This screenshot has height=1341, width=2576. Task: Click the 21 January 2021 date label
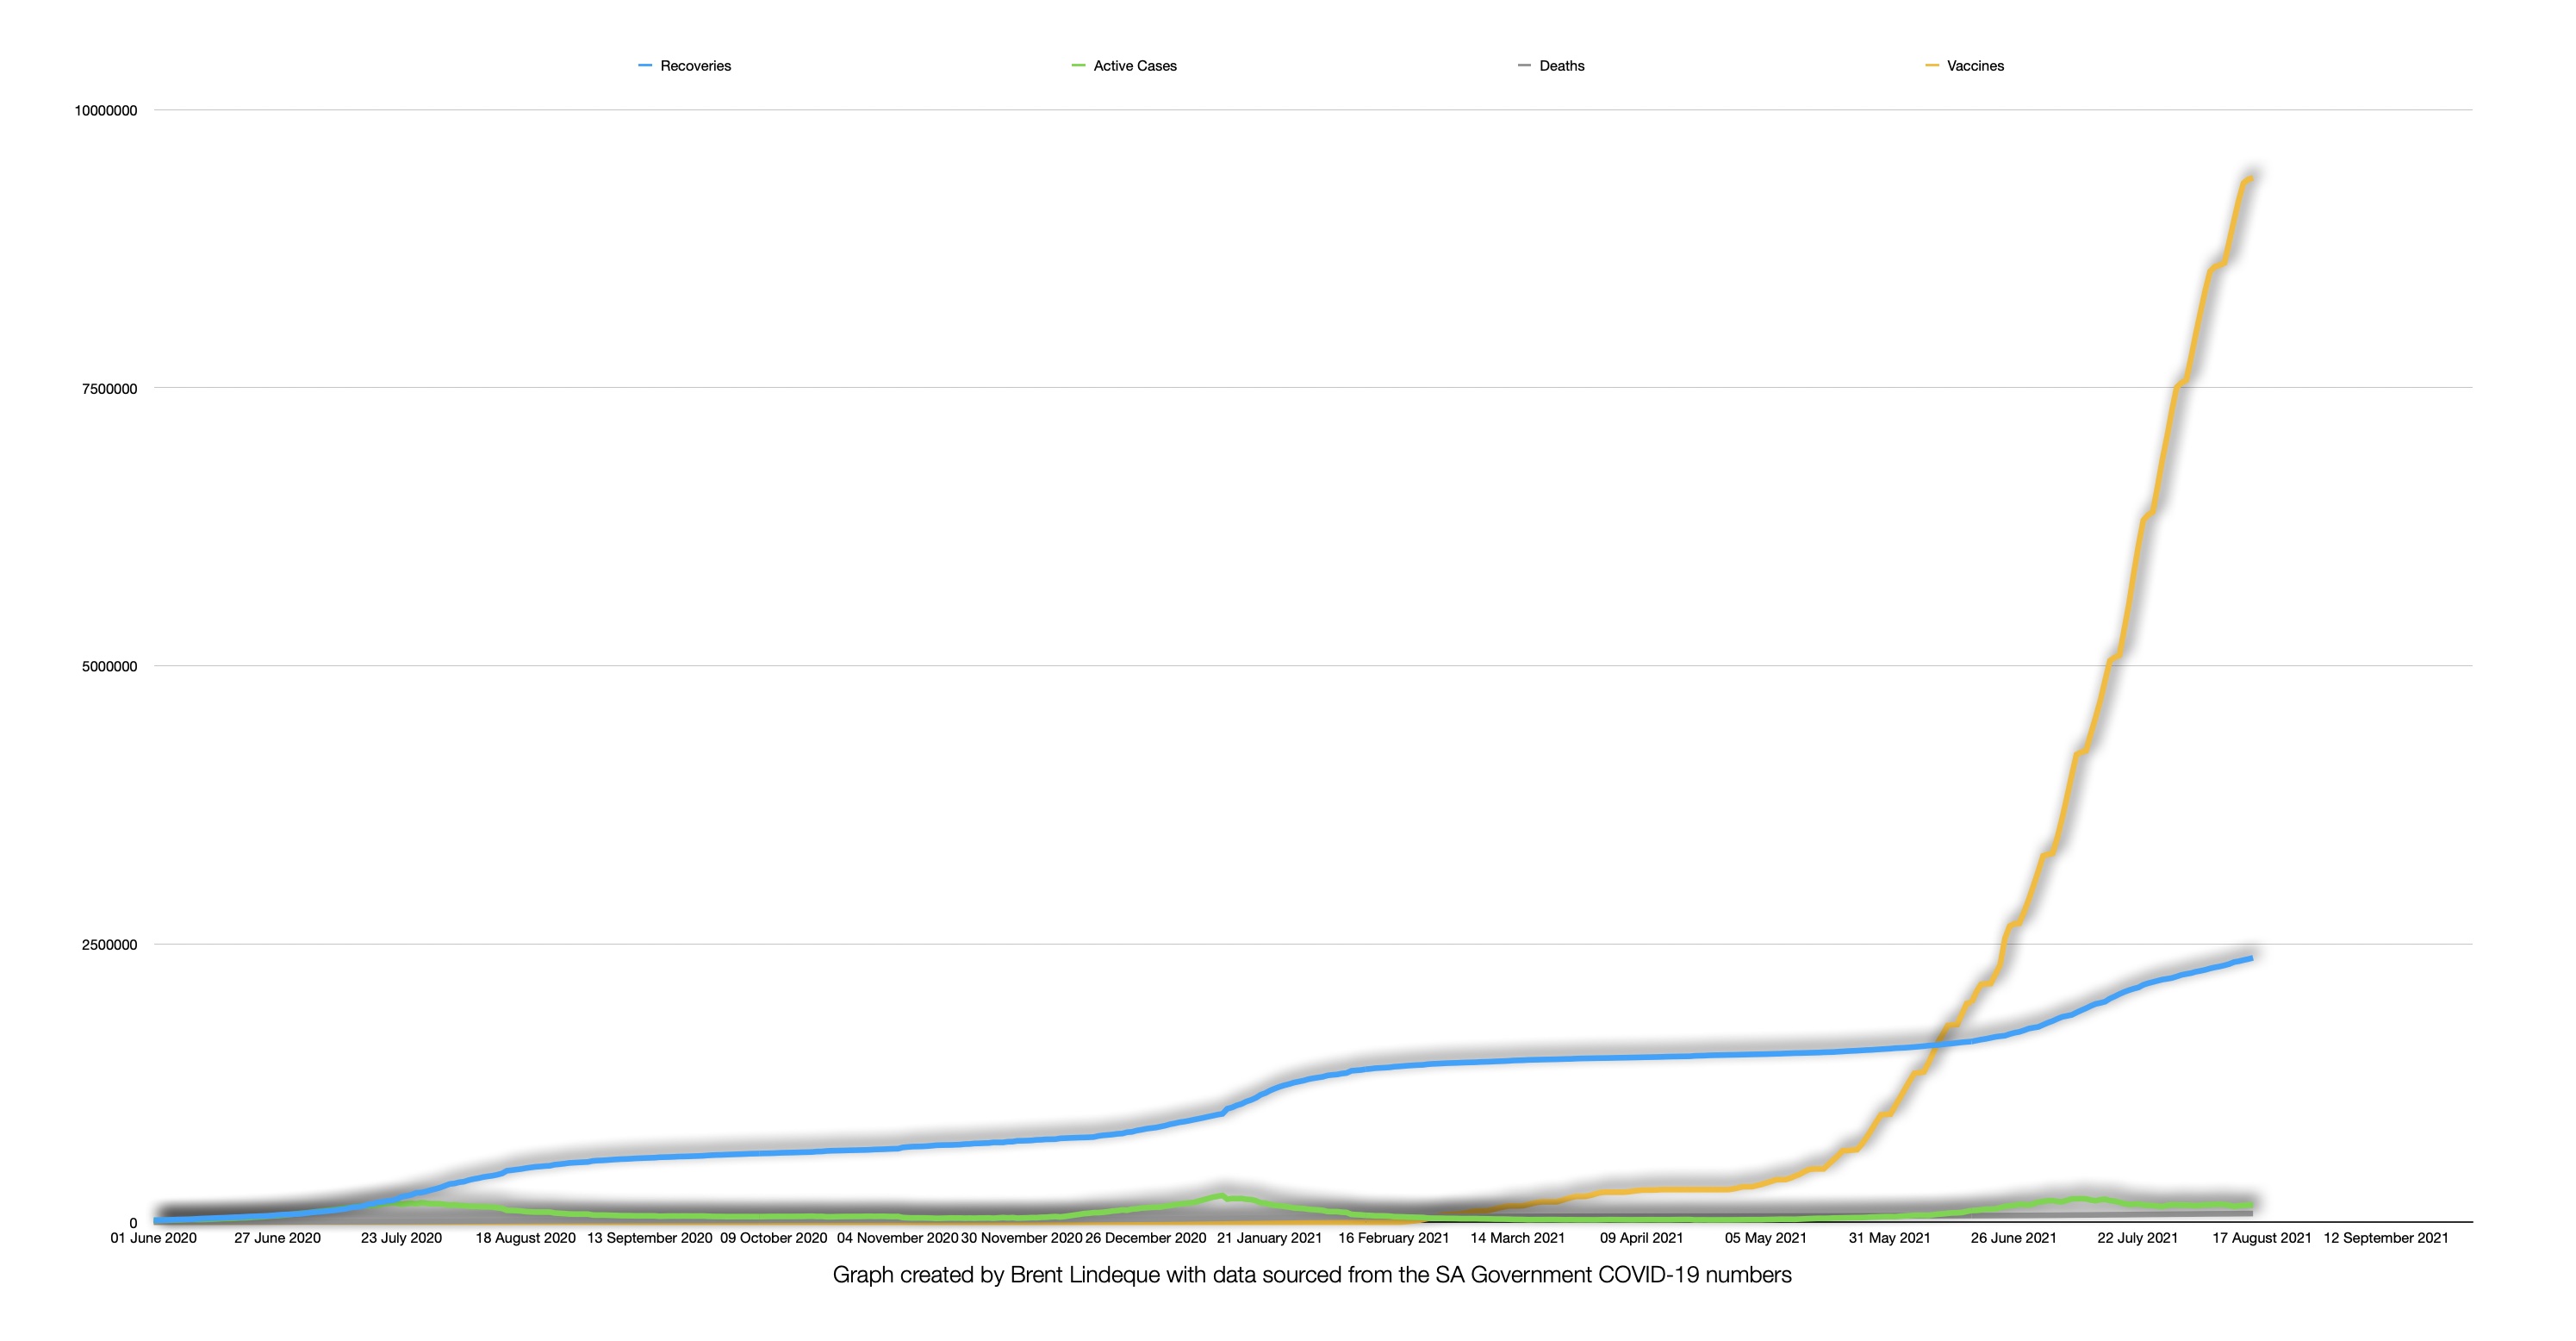pyautogui.click(x=1269, y=1238)
